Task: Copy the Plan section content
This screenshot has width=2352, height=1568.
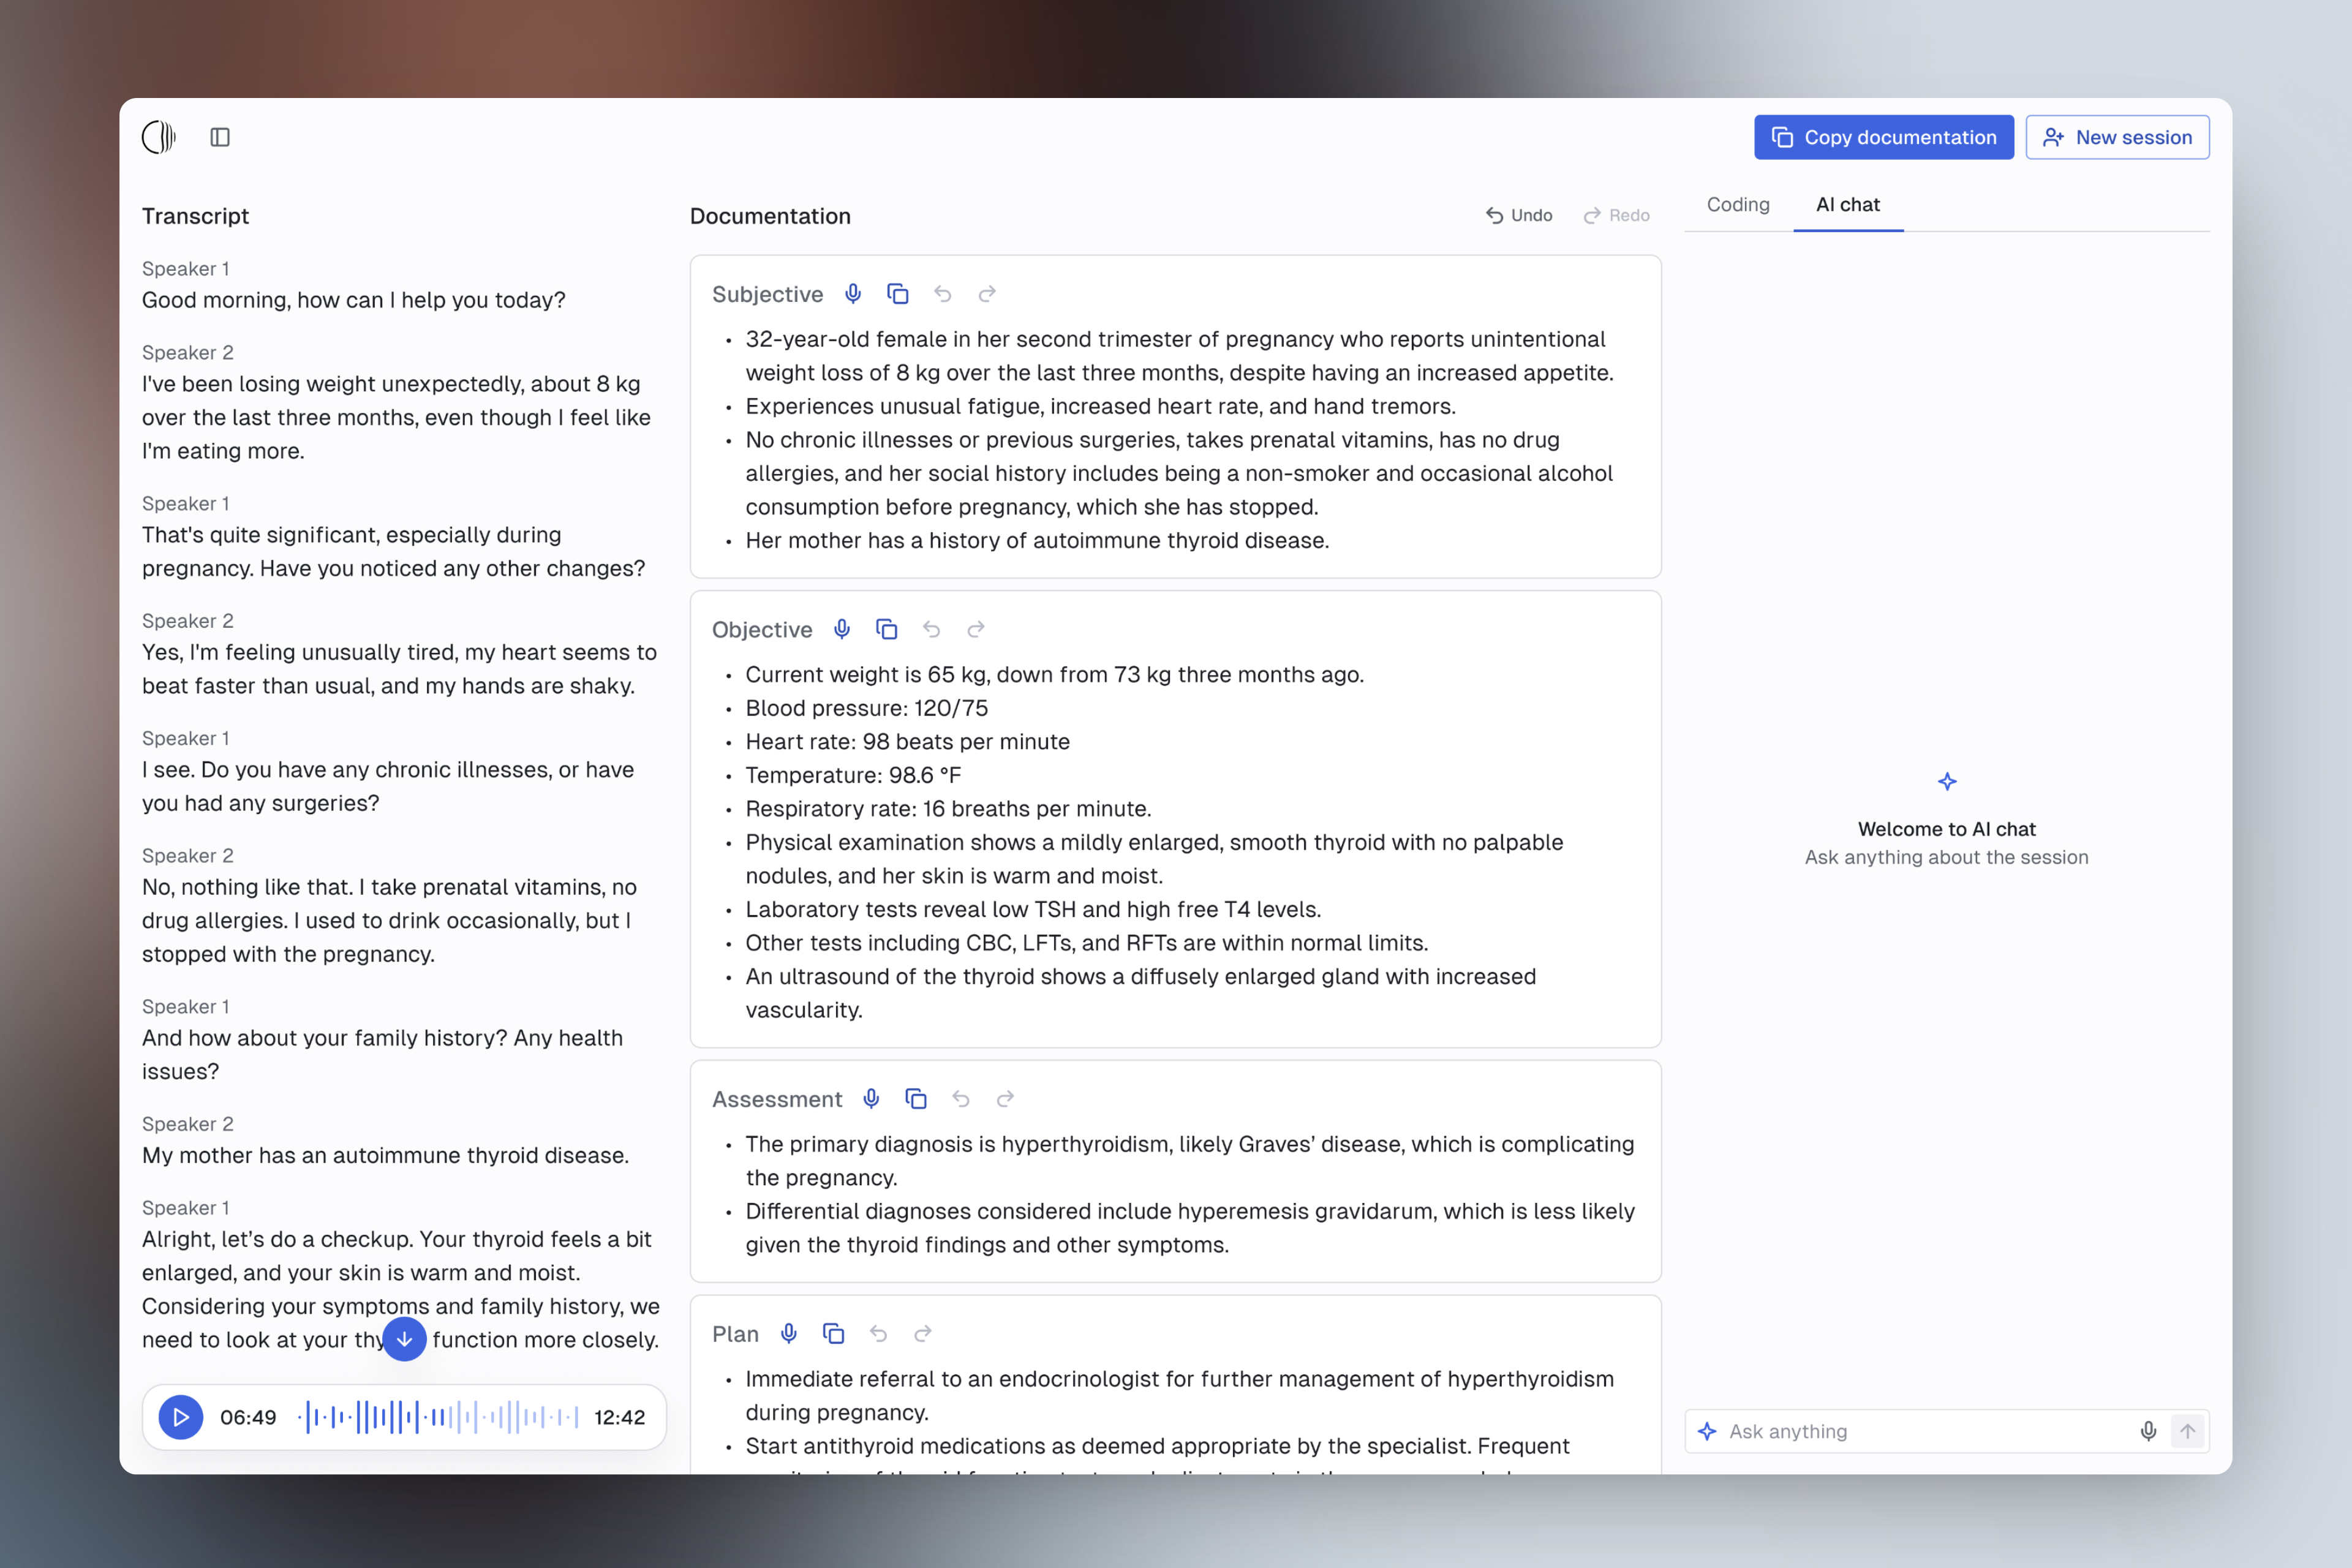Action: tap(833, 1333)
